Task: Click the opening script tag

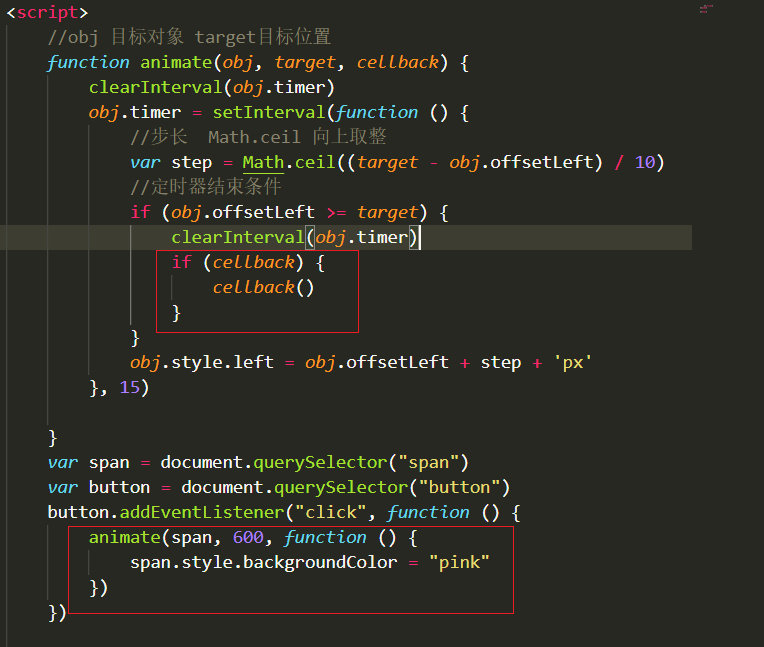Action: pyautogui.click(x=47, y=12)
